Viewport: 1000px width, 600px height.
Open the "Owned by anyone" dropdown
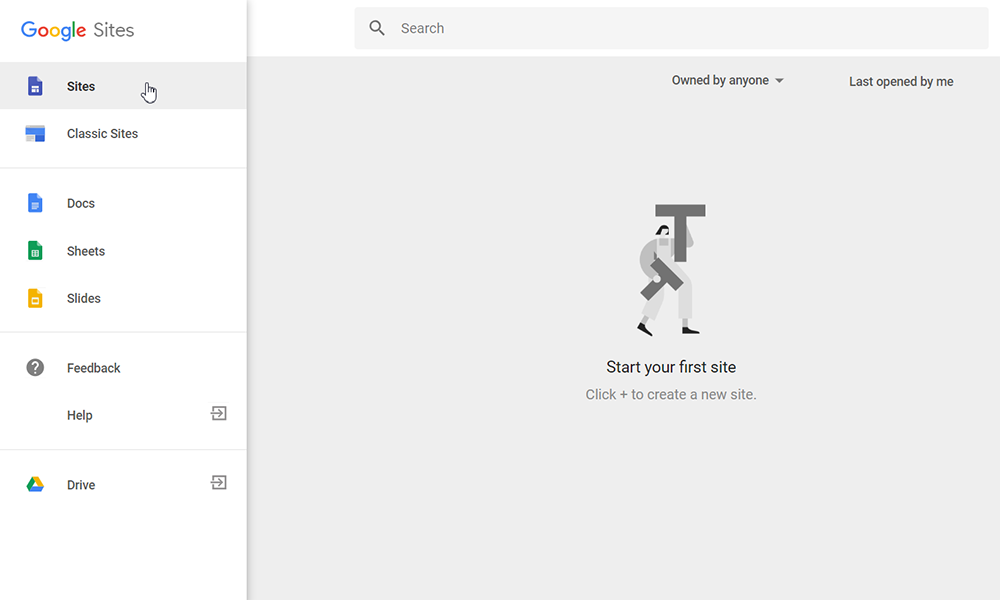[x=727, y=81]
